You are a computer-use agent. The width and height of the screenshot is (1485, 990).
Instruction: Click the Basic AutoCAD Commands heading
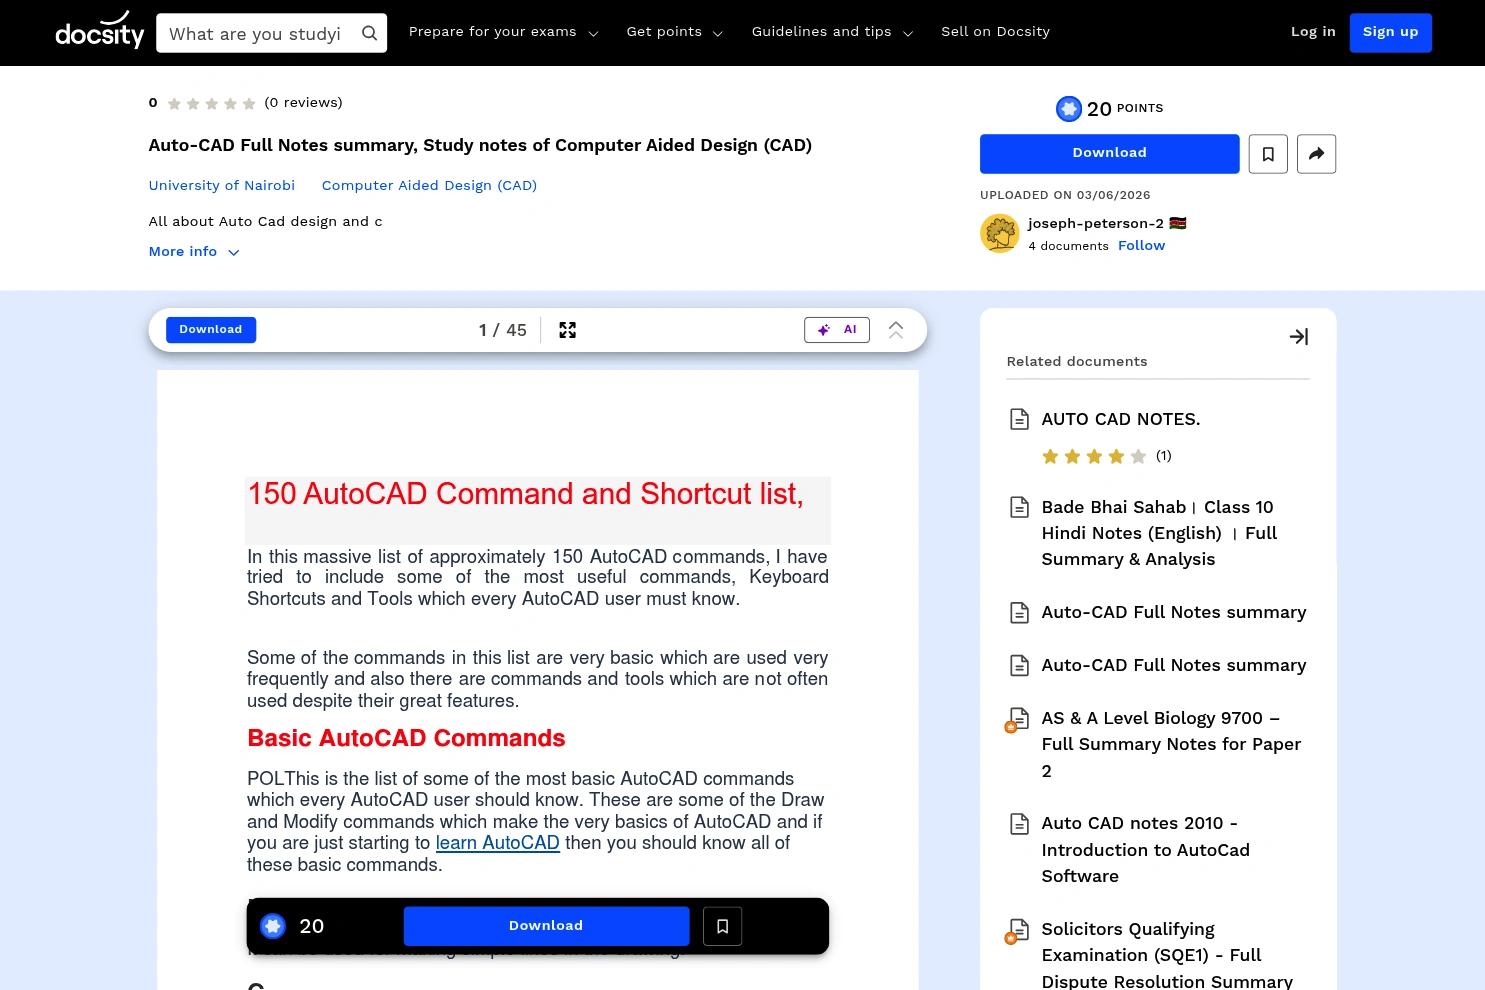pyautogui.click(x=406, y=739)
